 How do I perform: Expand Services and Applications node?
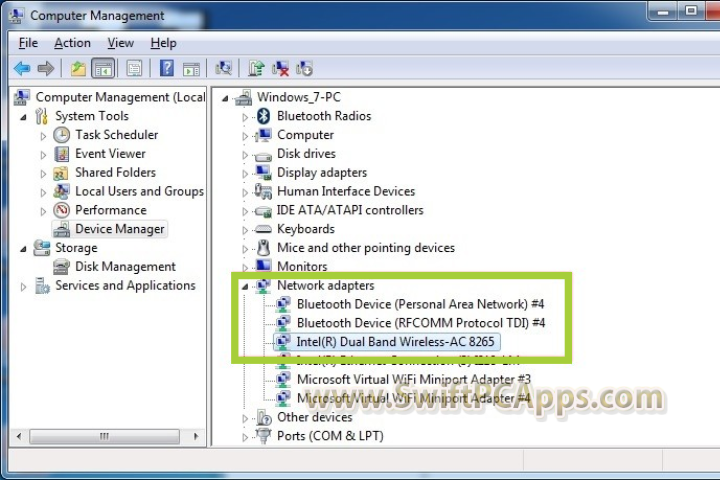23,287
